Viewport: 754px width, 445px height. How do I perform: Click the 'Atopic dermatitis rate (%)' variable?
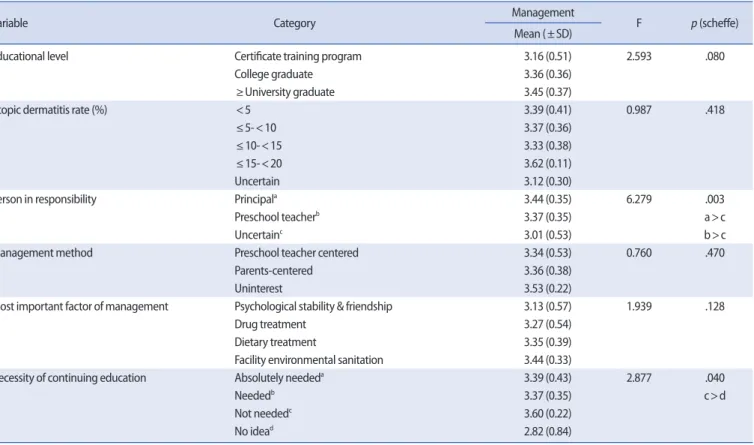(53, 110)
